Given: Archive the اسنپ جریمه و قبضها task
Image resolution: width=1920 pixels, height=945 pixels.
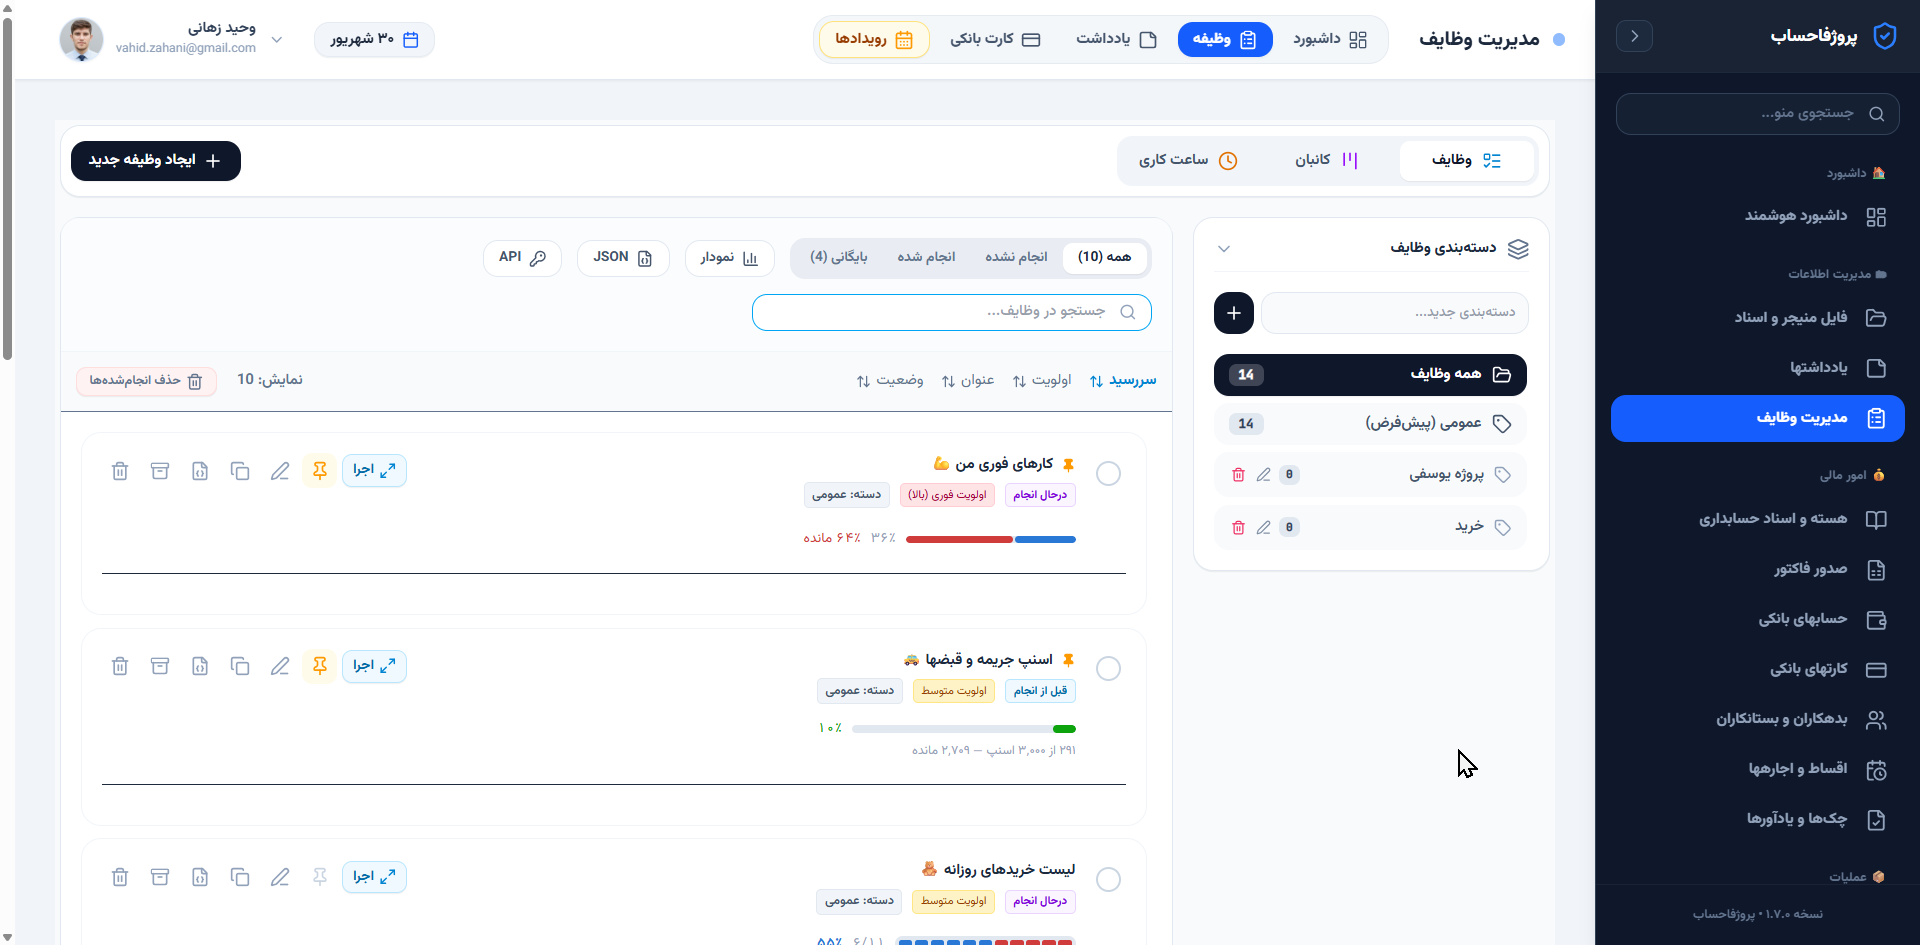Looking at the screenshot, I should point(160,666).
